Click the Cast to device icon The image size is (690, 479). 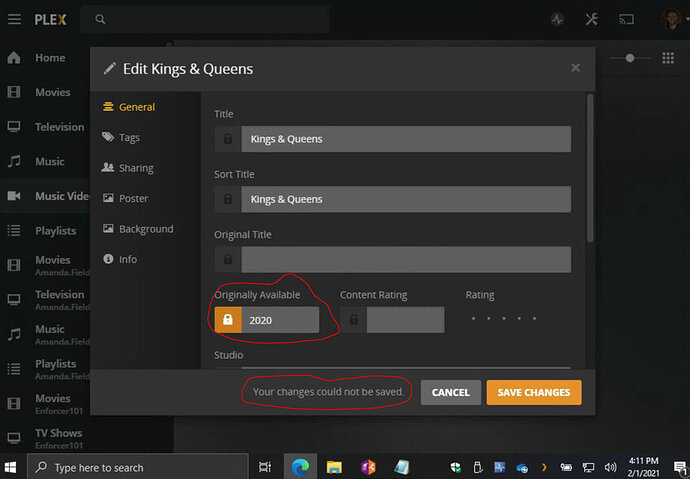pos(626,19)
